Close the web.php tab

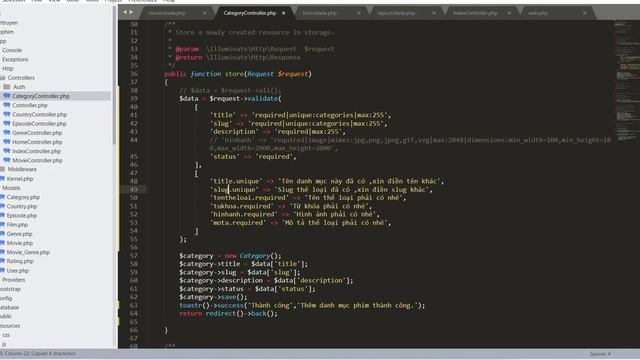coord(584,13)
